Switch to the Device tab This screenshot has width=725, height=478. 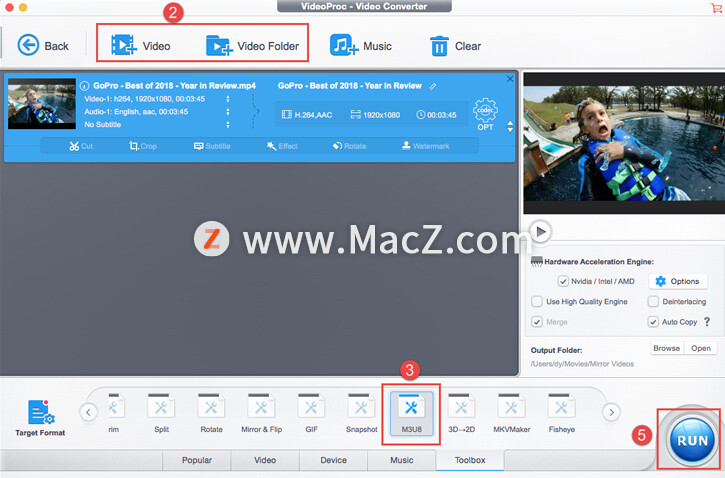coord(333,460)
